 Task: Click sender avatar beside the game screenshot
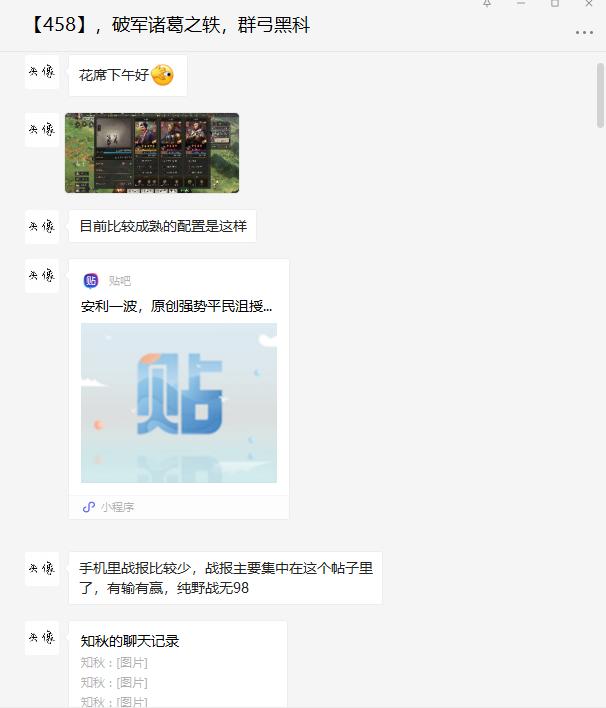point(42,130)
